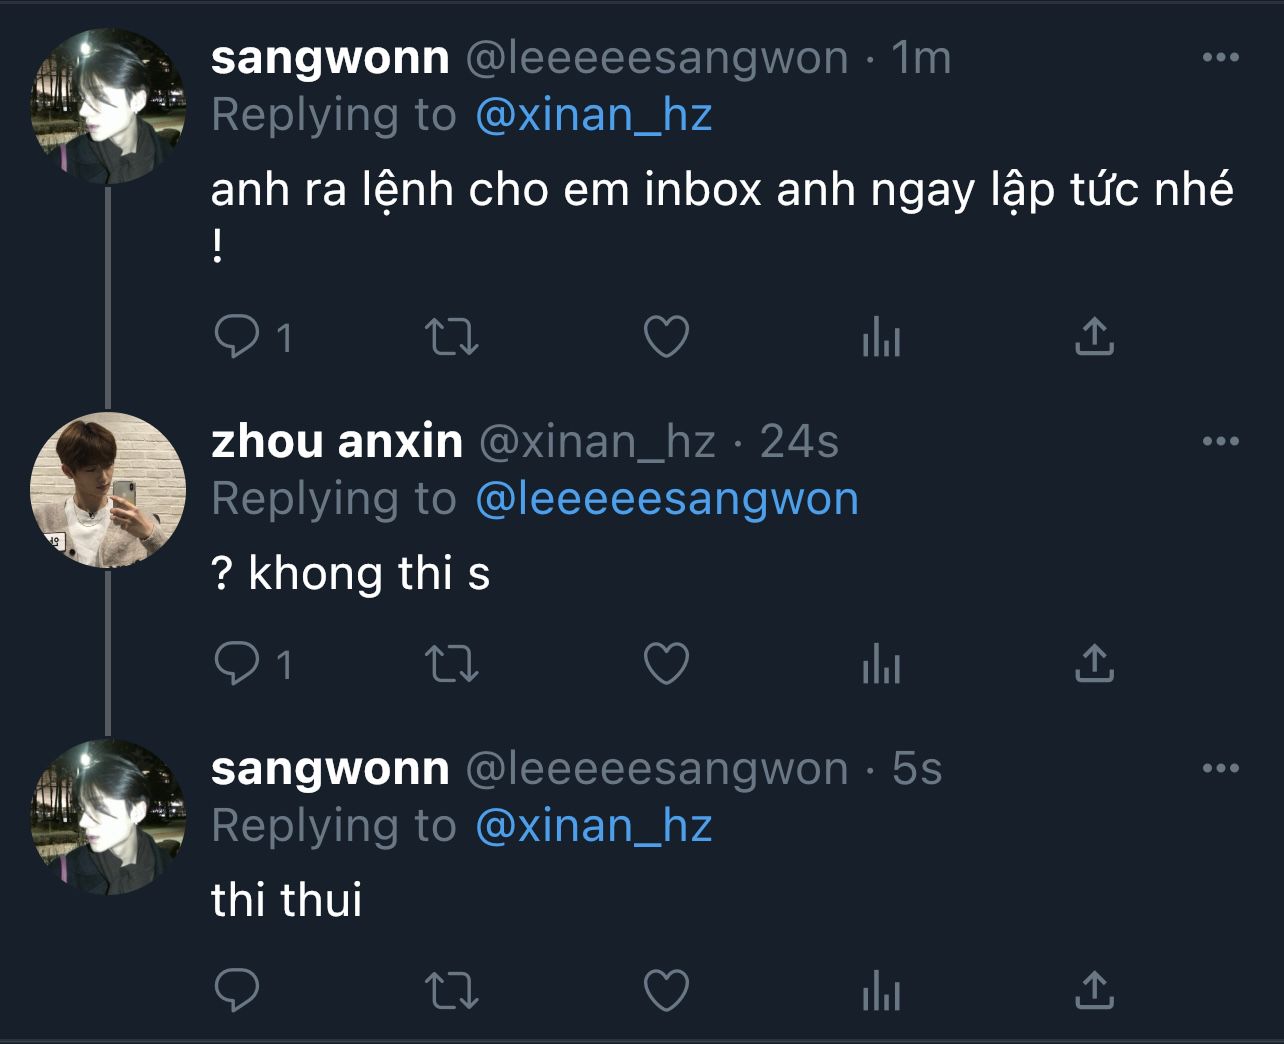Open @xinan_hz link in first tweet
Screen dimensions: 1284x1044
pyautogui.click(x=594, y=115)
